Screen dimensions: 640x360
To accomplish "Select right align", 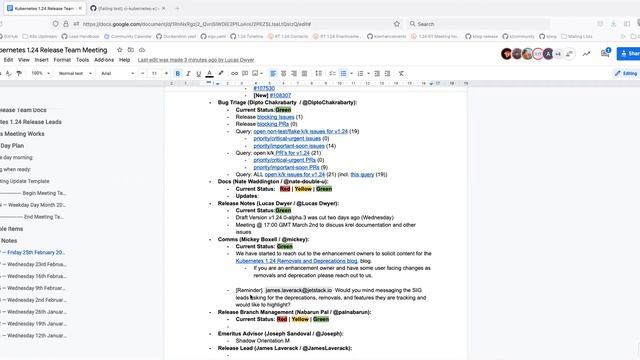I will tap(294, 73).
